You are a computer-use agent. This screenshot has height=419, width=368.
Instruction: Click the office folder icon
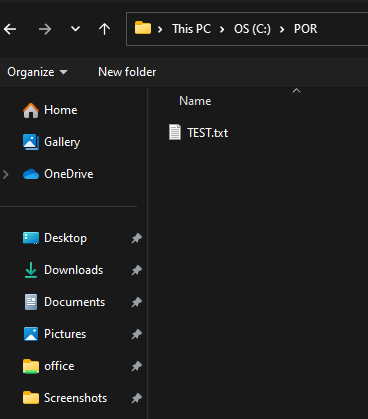click(31, 366)
